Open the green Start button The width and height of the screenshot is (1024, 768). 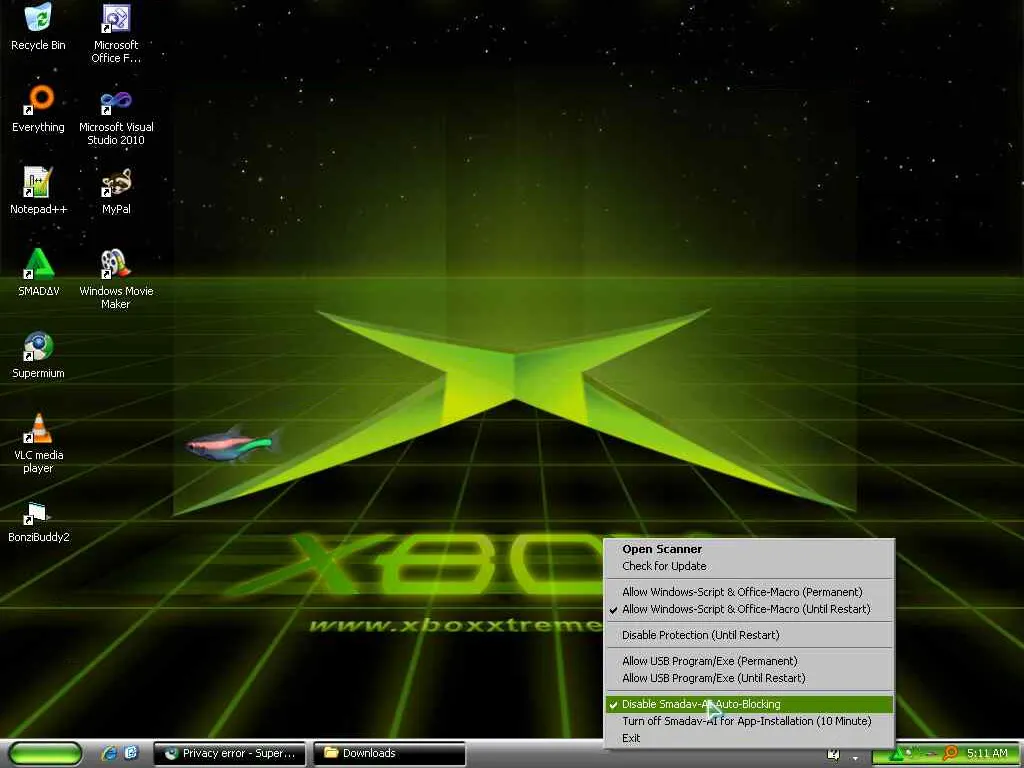click(x=46, y=754)
